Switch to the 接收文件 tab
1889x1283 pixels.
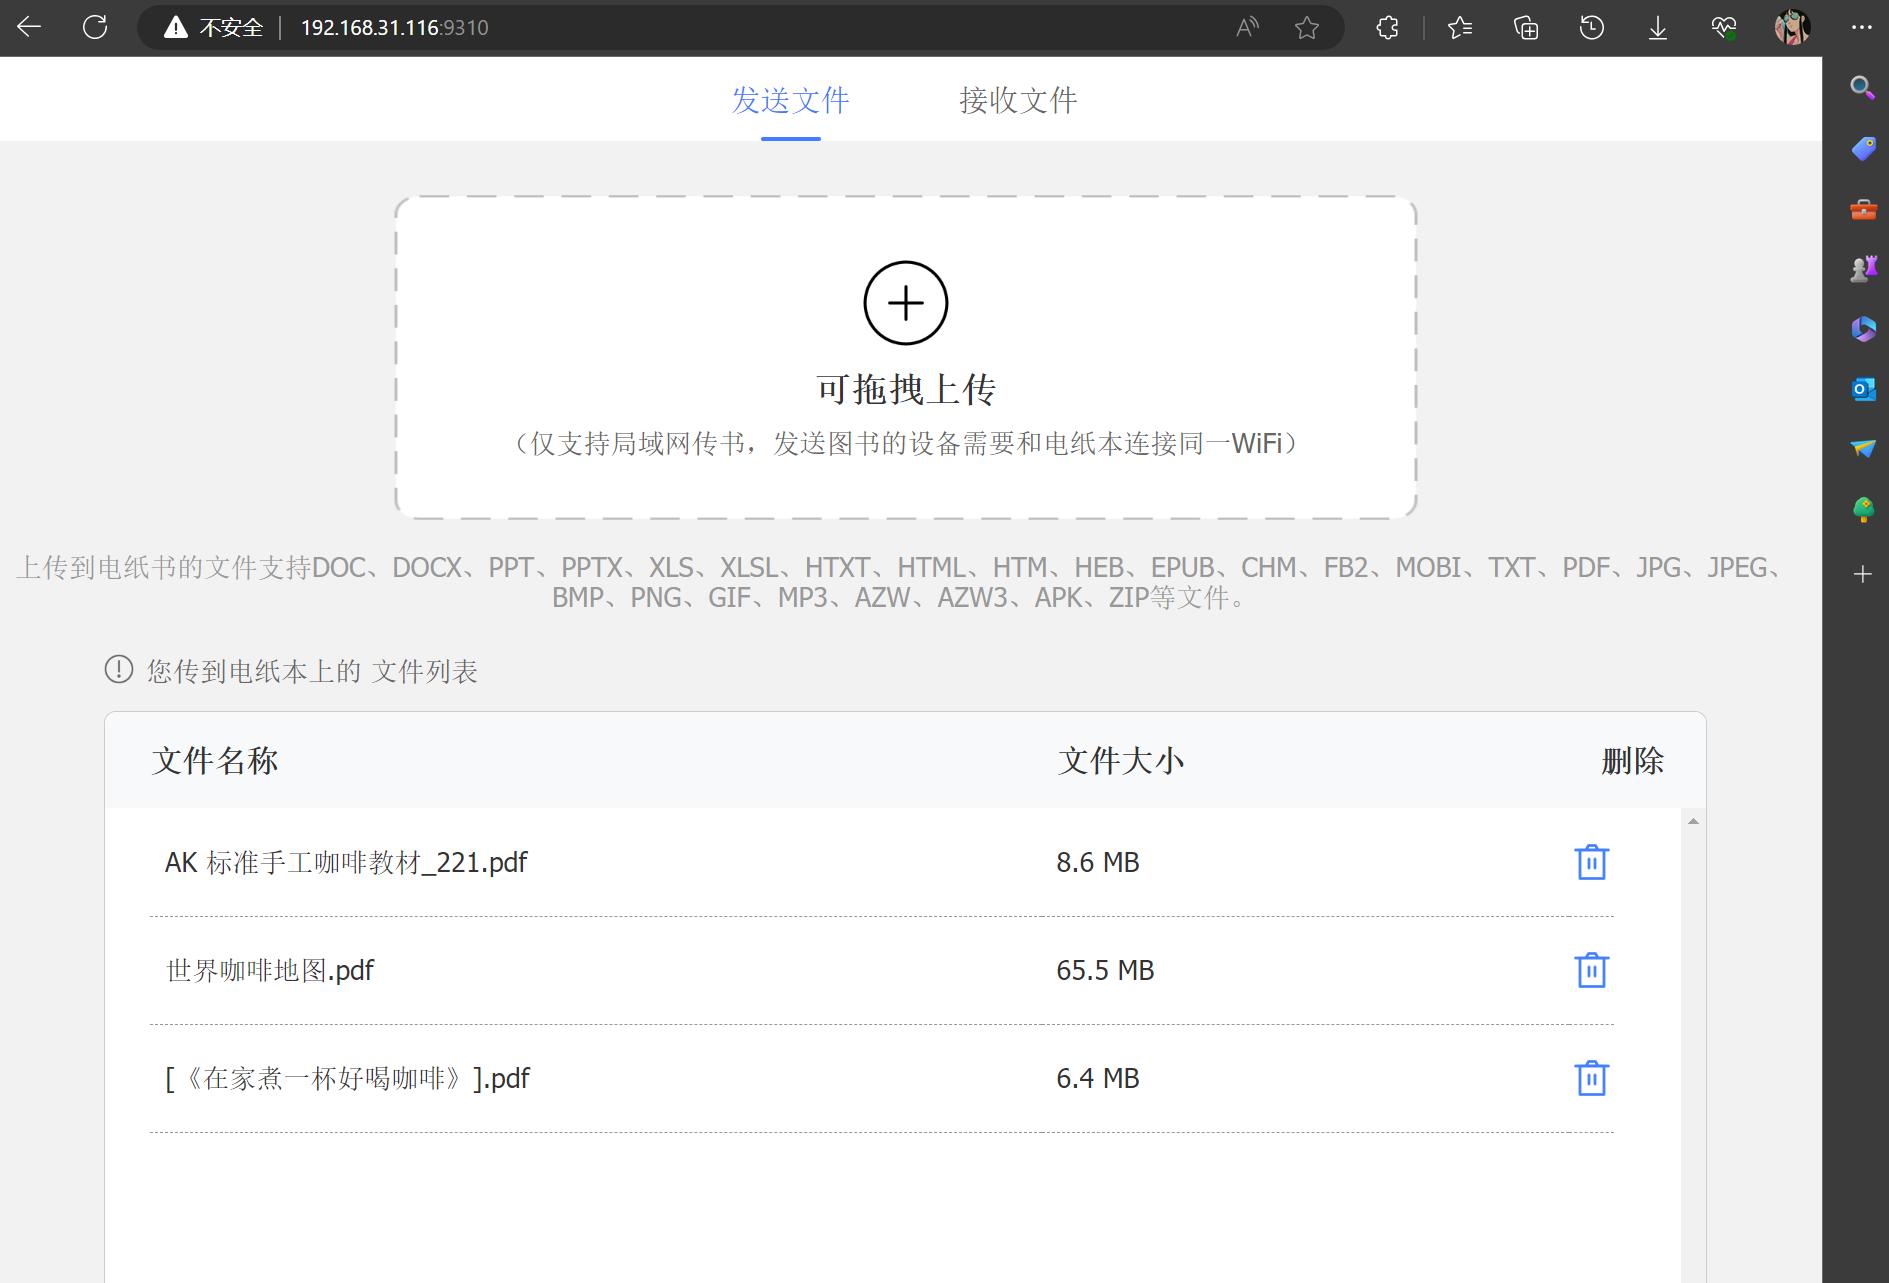(x=1016, y=100)
